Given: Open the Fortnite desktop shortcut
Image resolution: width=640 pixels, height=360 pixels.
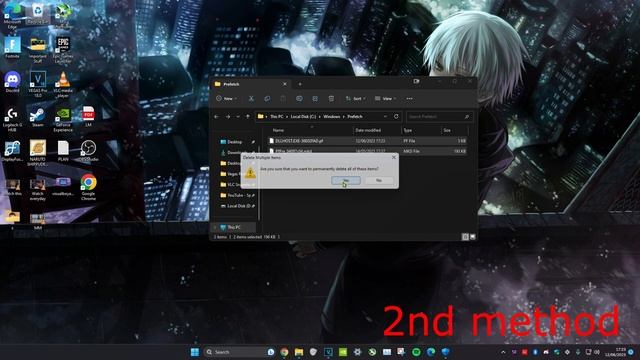Looking at the screenshot, I should (x=12, y=48).
